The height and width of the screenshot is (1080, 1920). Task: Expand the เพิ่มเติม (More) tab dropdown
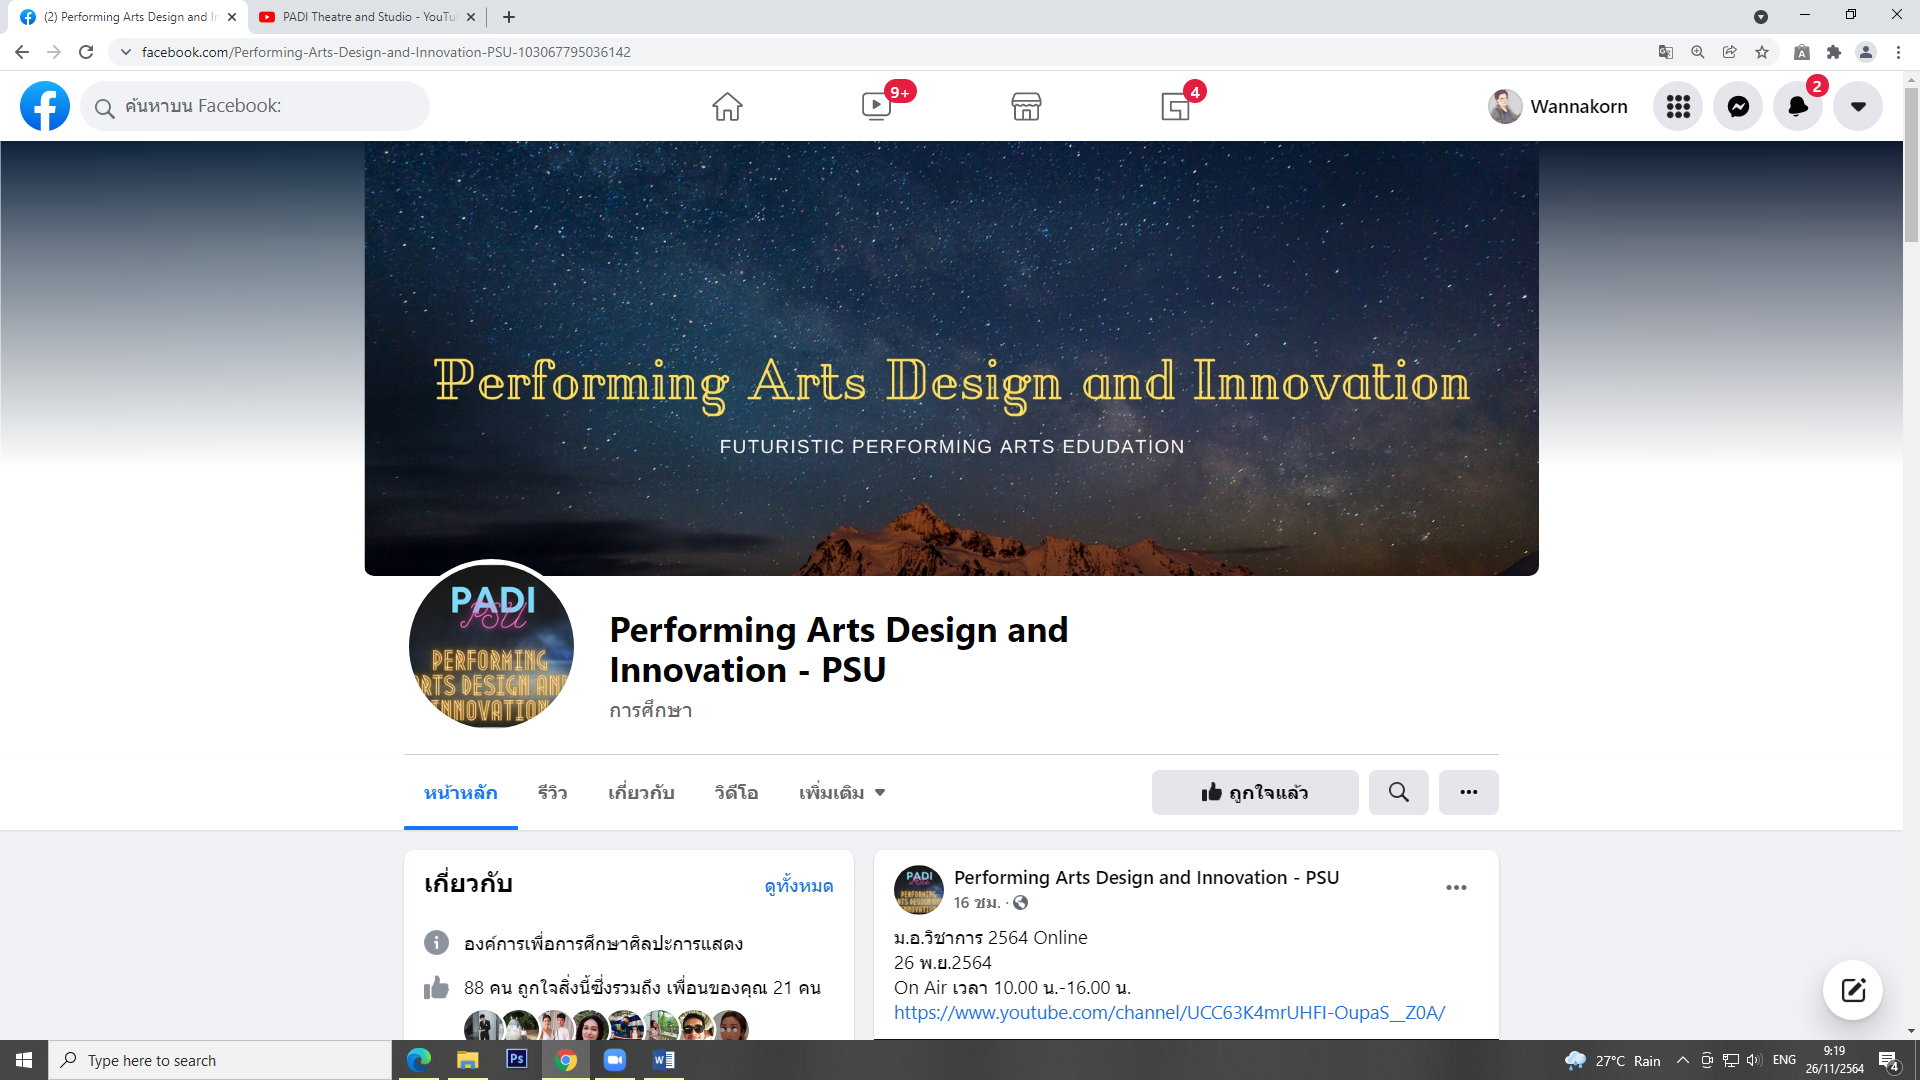coord(842,792)
